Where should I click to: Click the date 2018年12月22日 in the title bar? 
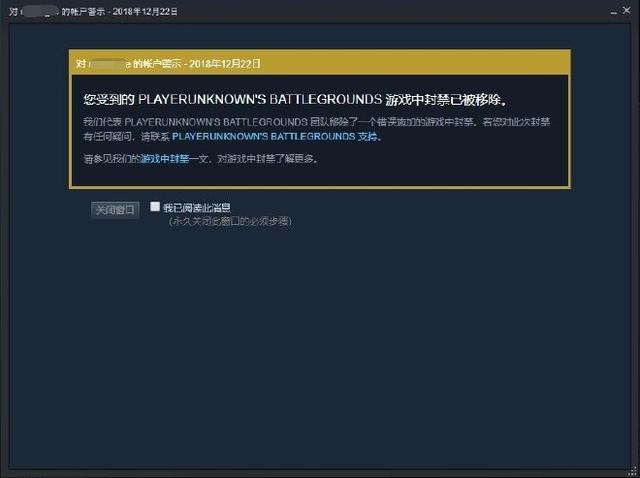point(145,12)
